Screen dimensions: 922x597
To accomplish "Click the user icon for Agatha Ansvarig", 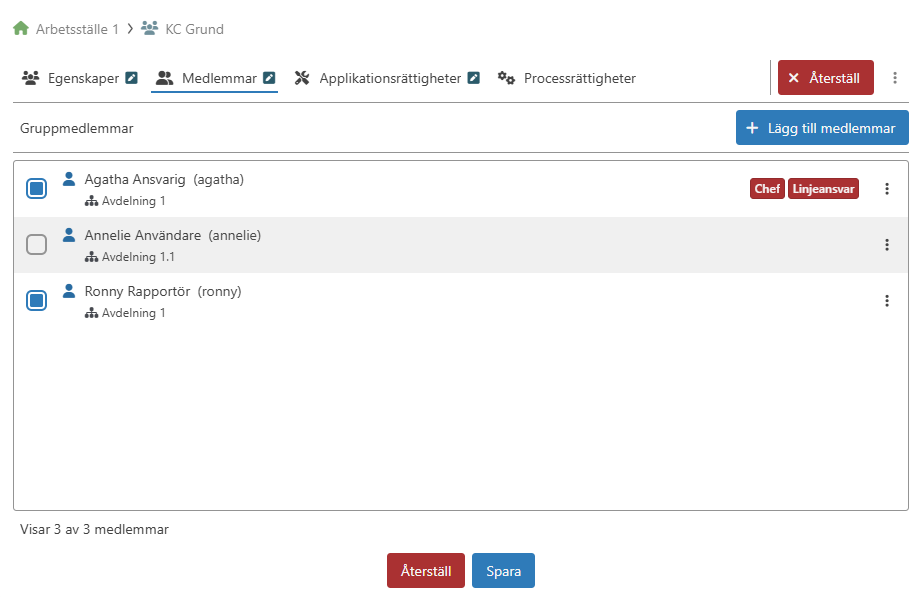I will pos(69,179).
